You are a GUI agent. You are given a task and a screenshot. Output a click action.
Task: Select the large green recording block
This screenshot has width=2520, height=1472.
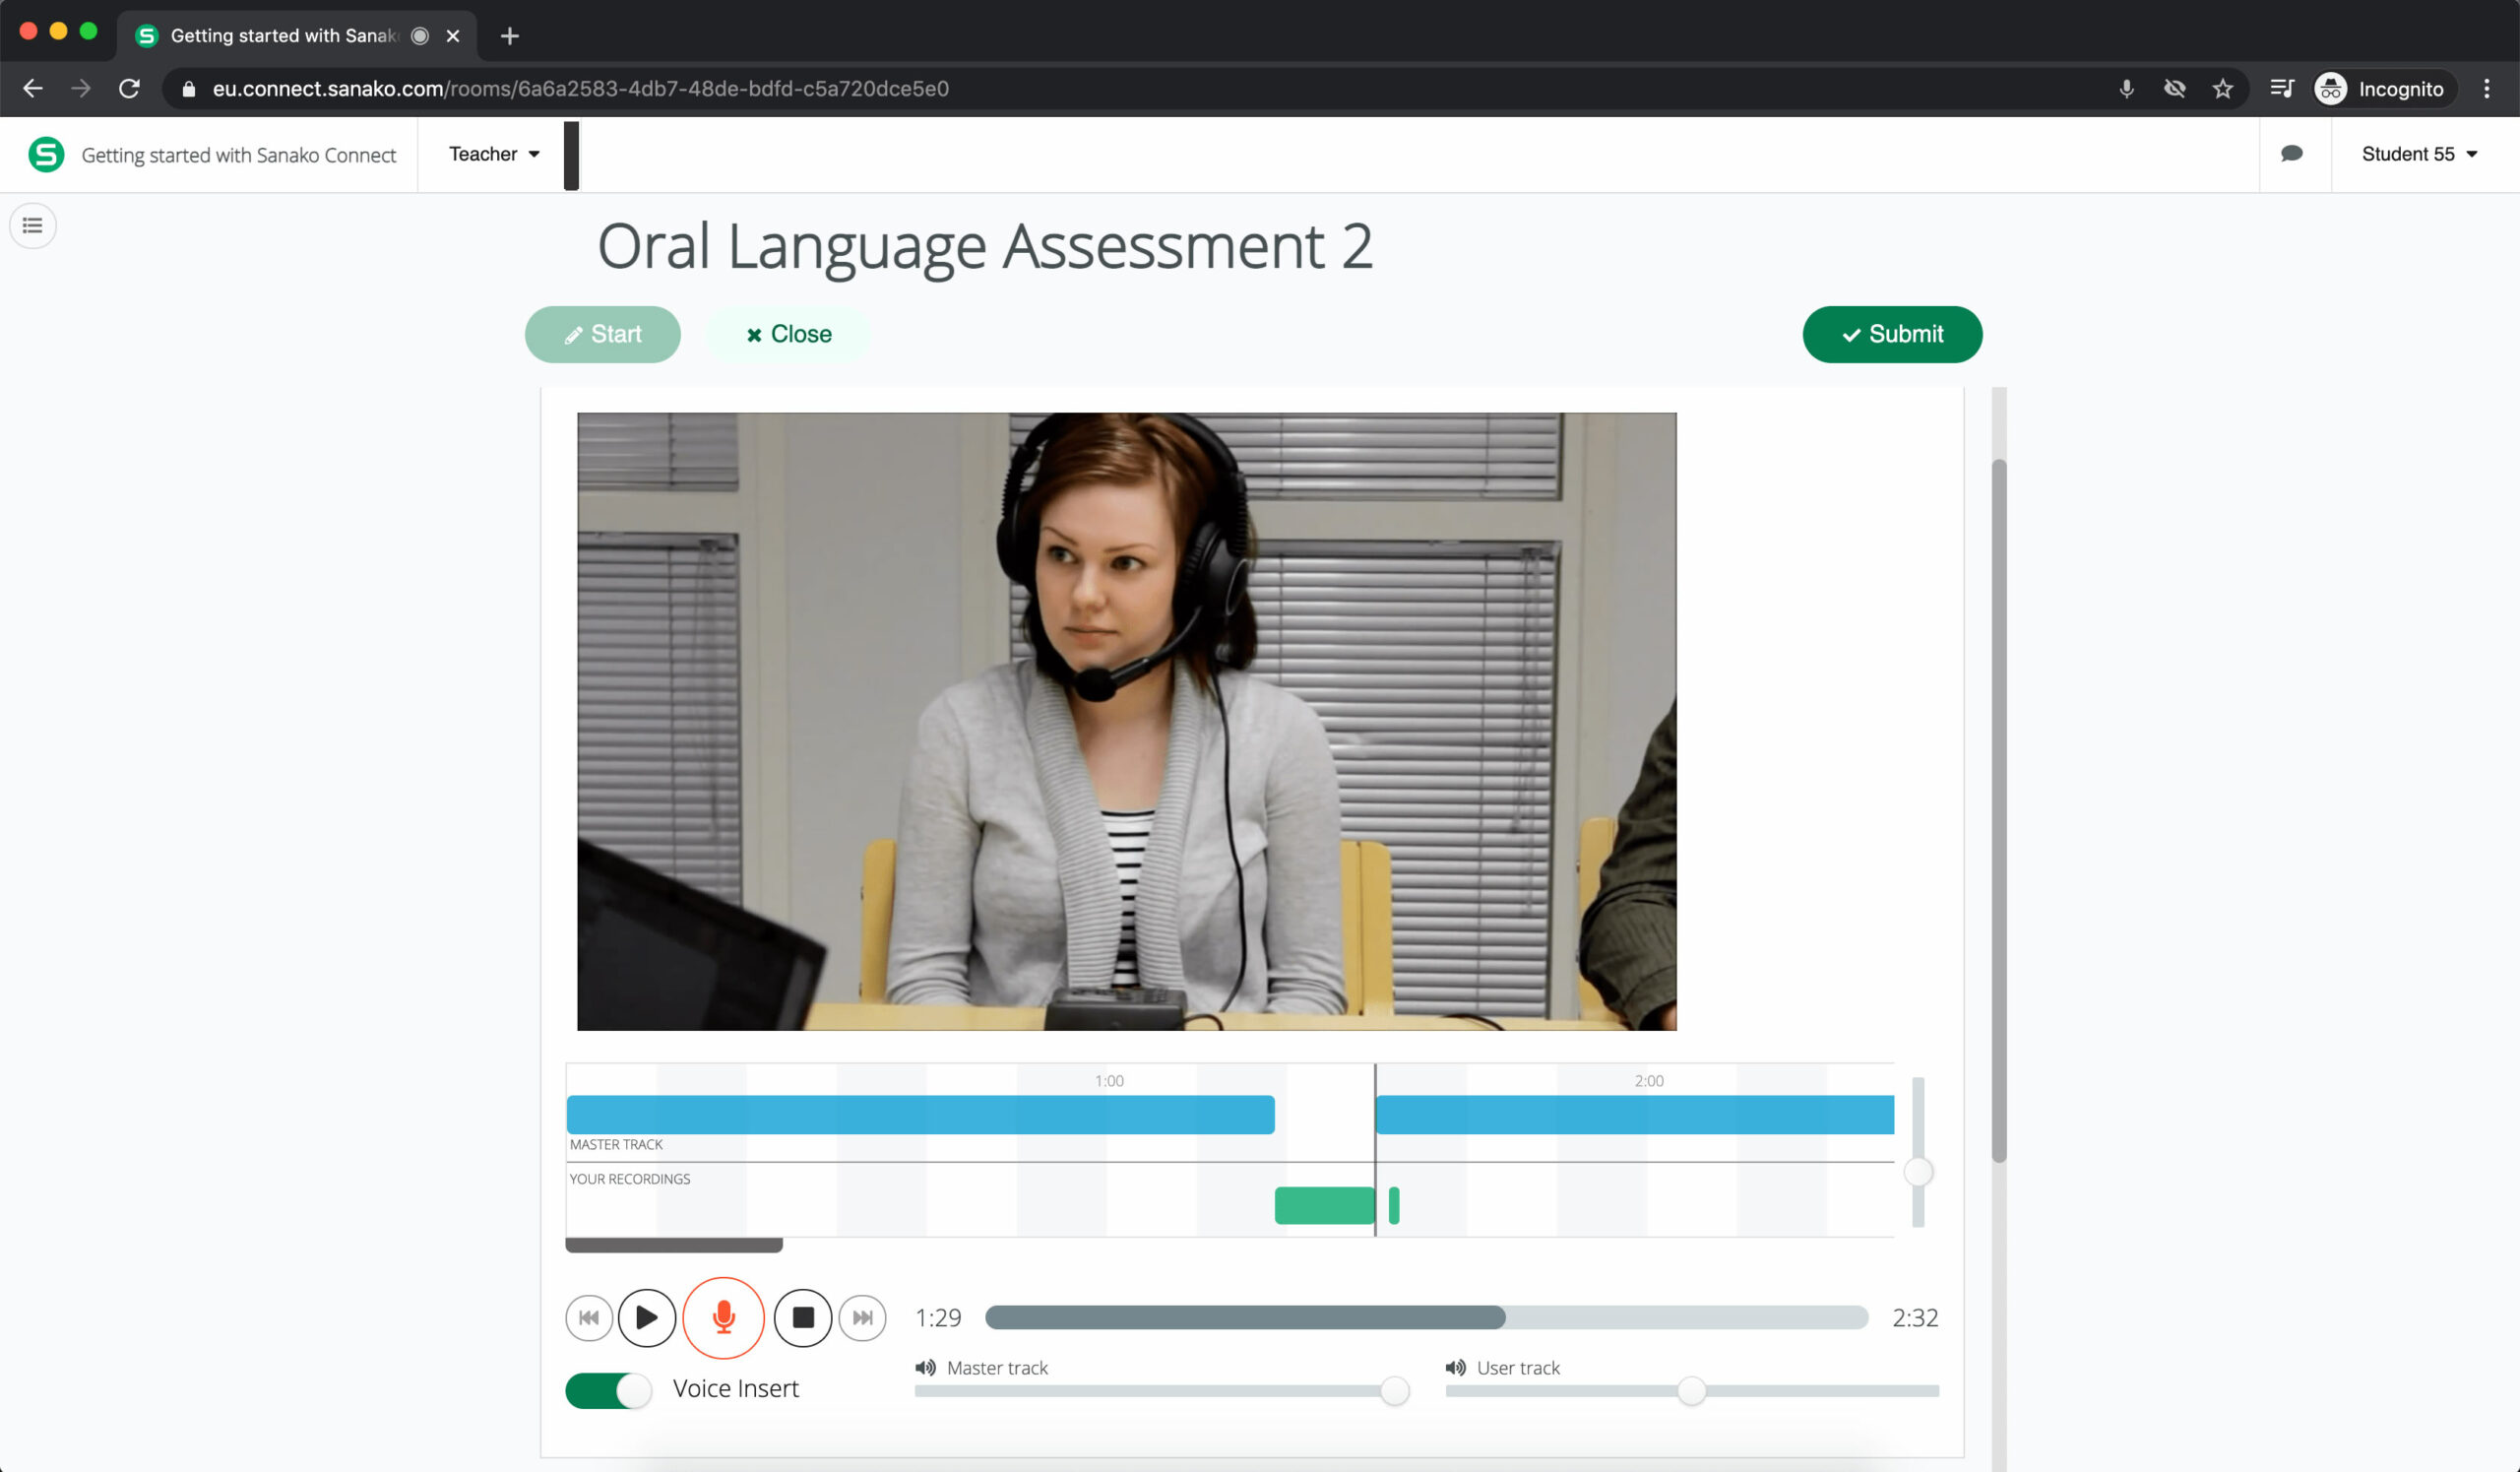point(1324,1205)
